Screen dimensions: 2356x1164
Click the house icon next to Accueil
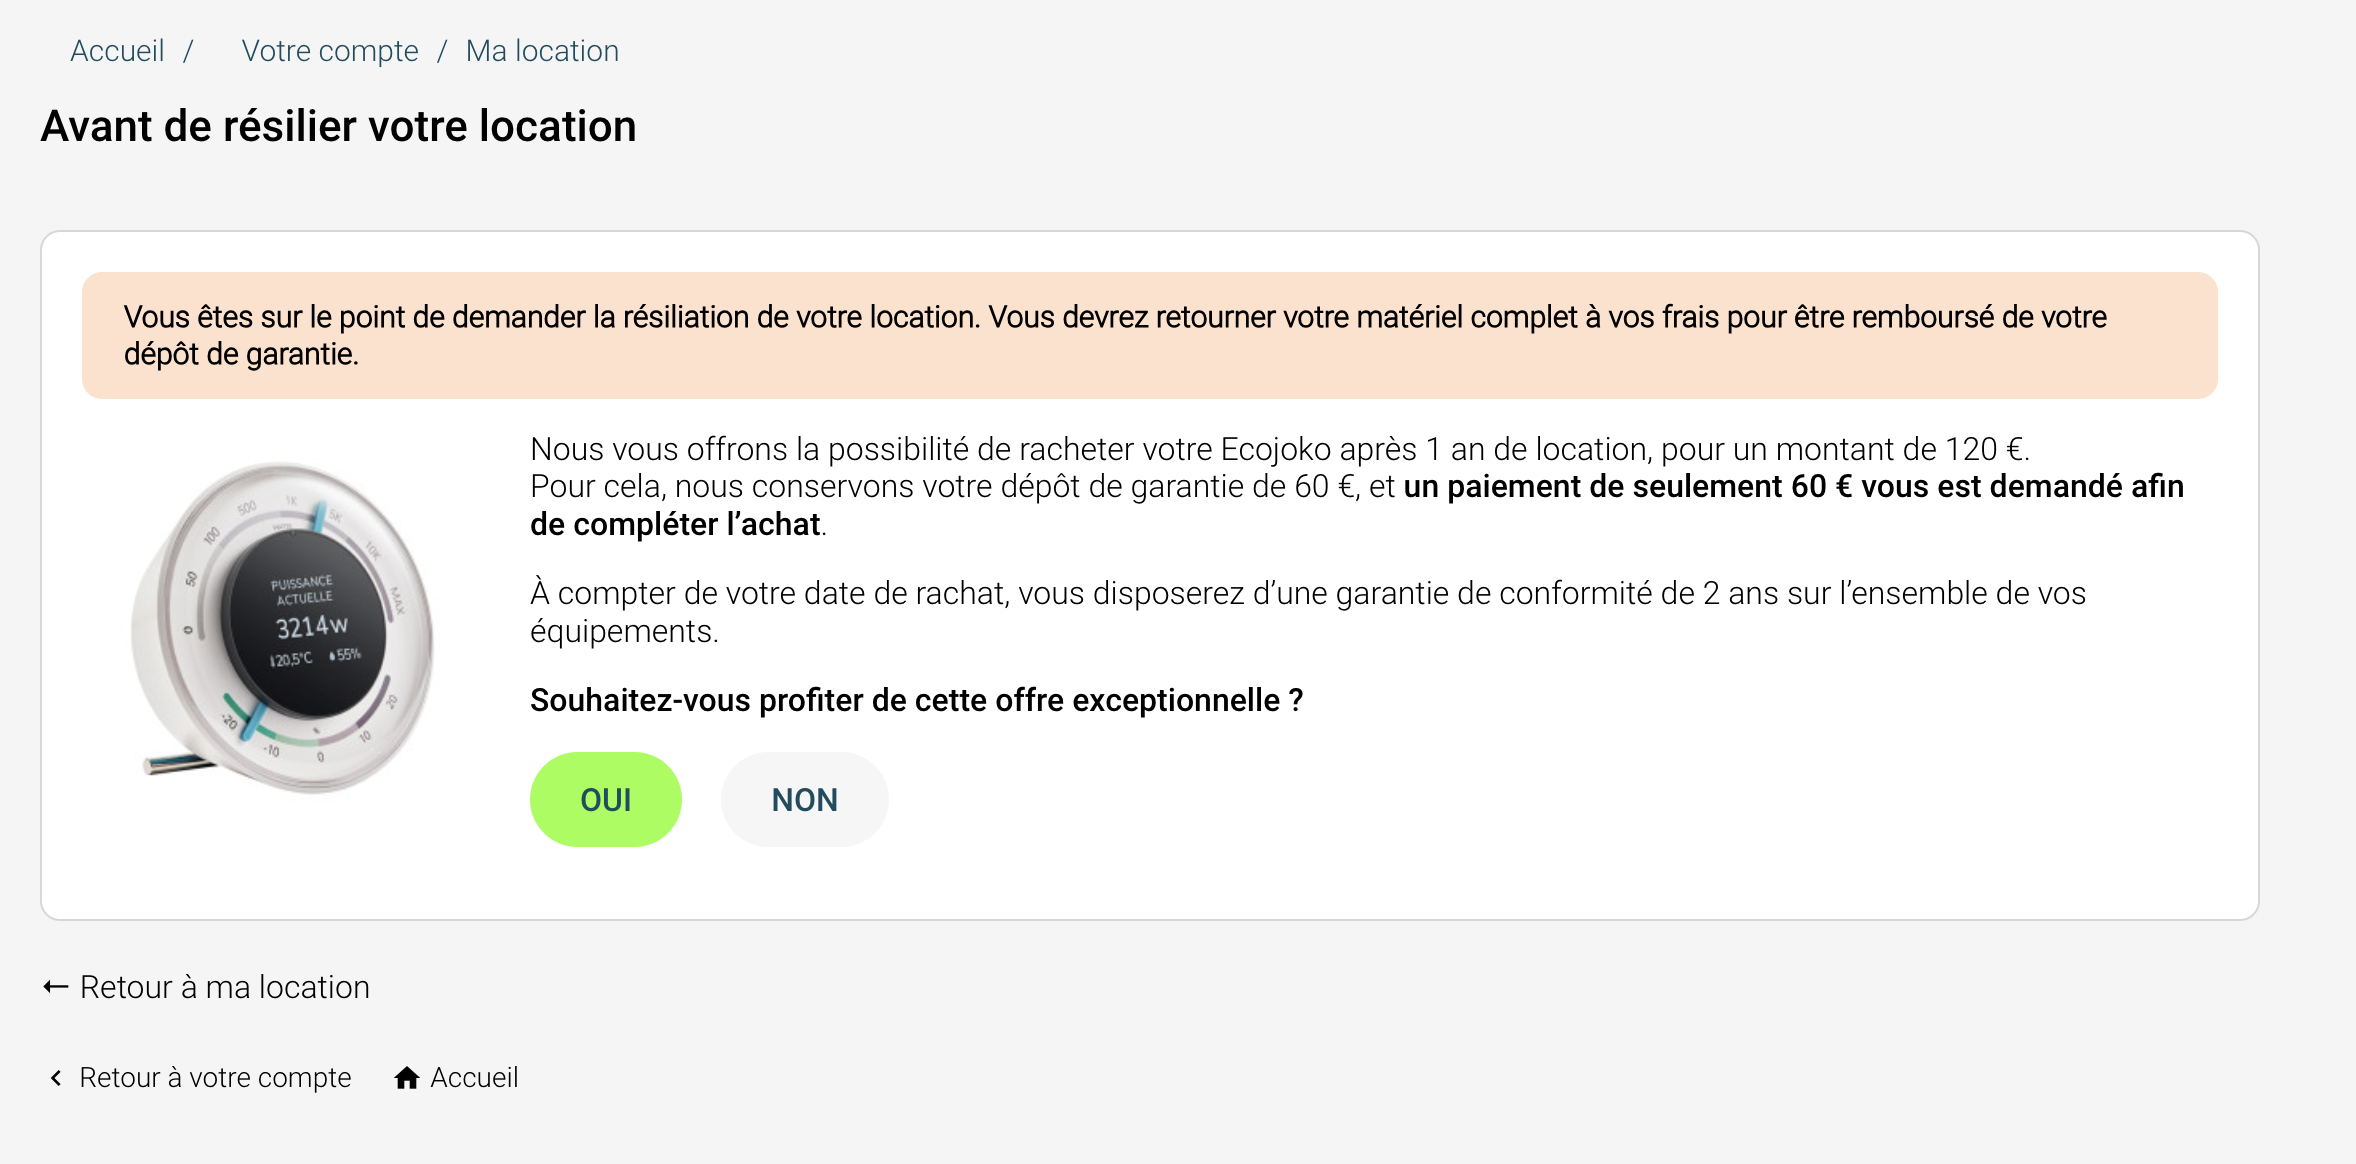406,1078
